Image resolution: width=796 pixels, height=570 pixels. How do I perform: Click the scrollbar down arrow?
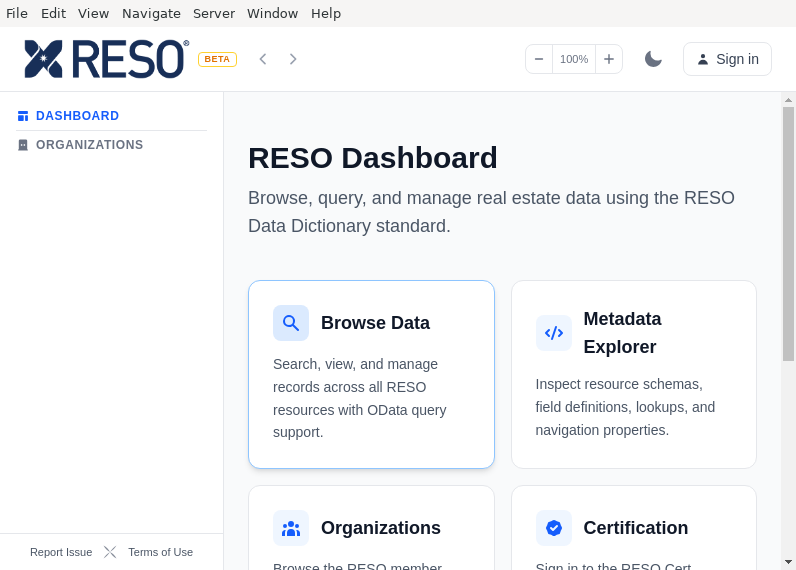788,562
